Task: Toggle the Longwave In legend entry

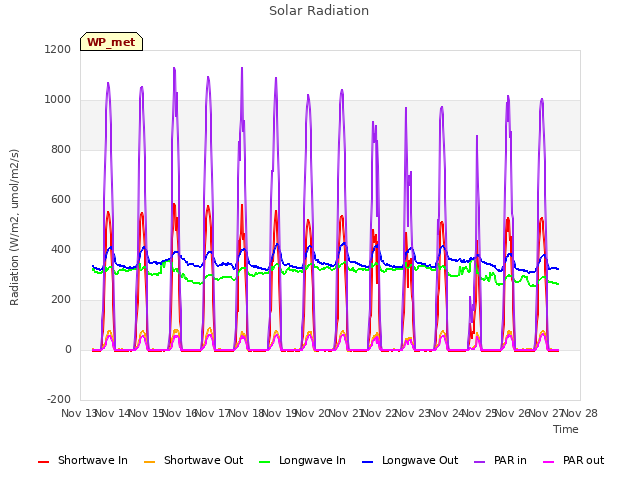Action: point(302,460)
